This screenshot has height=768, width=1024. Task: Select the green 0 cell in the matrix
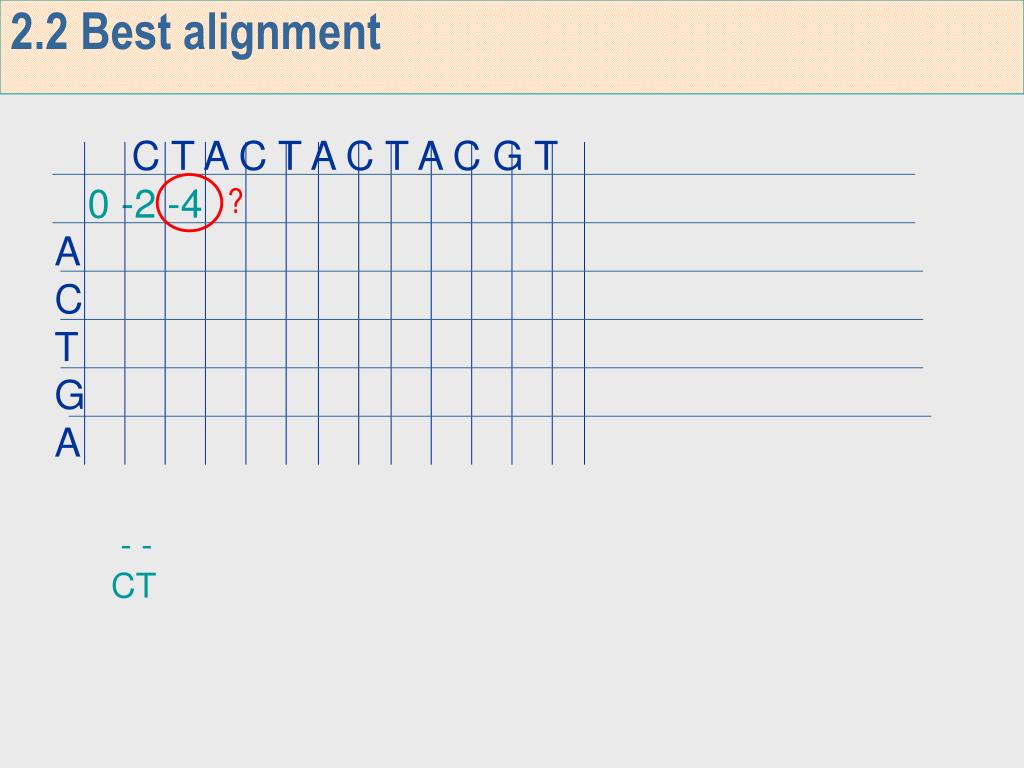(98, 204)
